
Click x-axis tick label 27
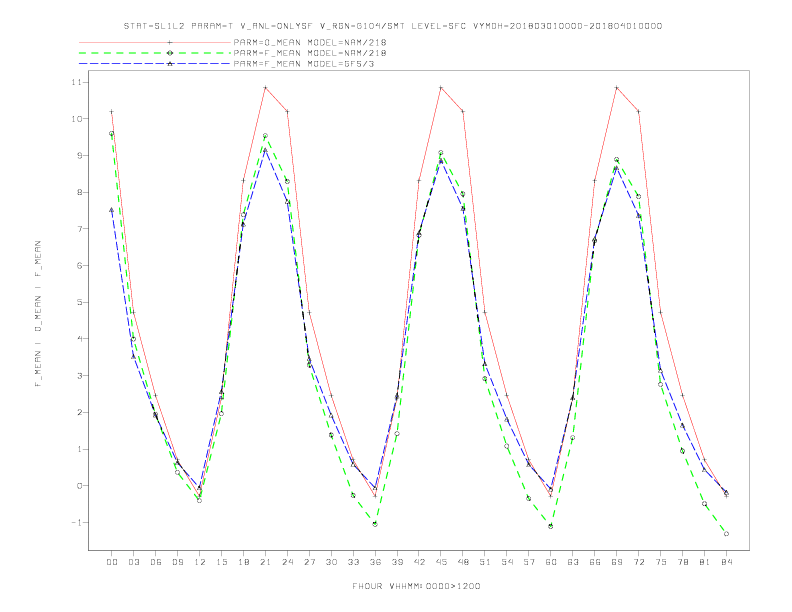tap(309, 562)
